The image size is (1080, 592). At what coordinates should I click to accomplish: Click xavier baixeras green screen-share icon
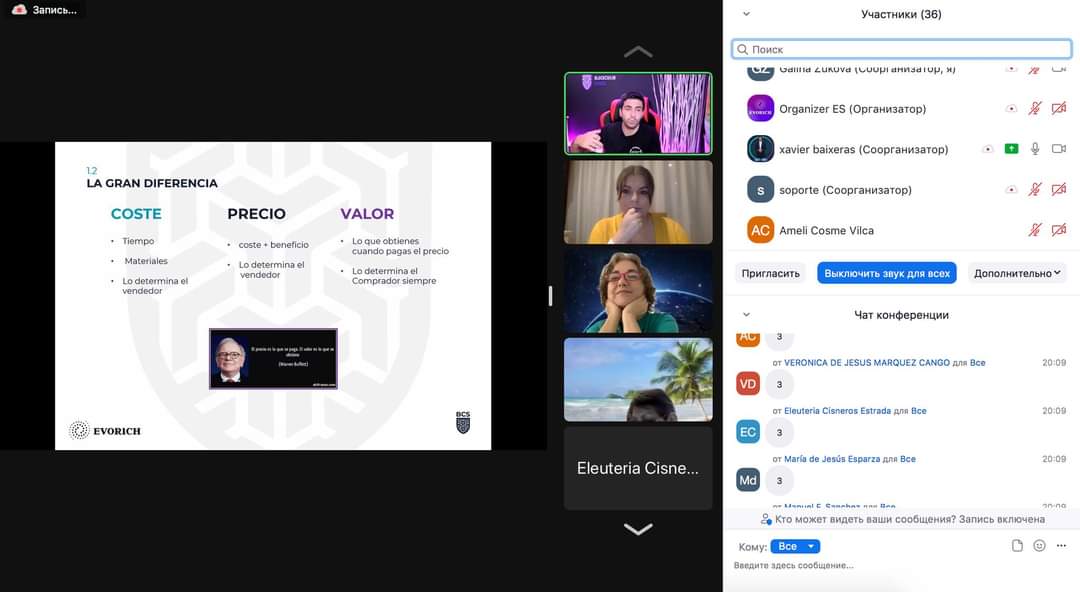point(1011,148)
